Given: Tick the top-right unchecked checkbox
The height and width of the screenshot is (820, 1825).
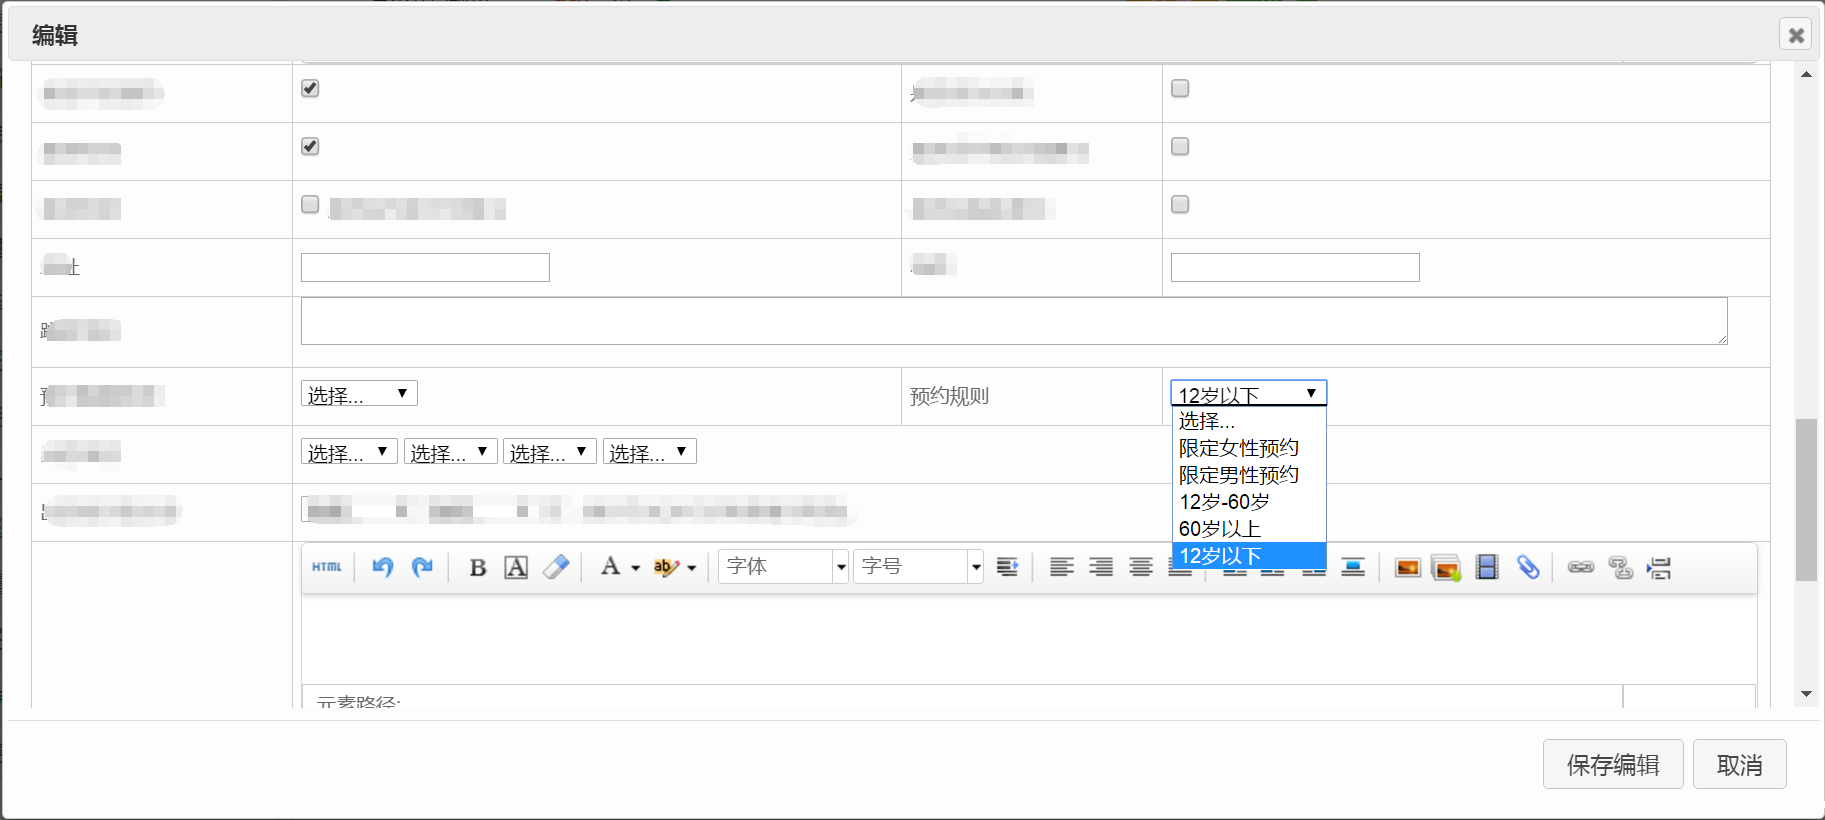Looking at the screenshot, I should coord(1180,88).
